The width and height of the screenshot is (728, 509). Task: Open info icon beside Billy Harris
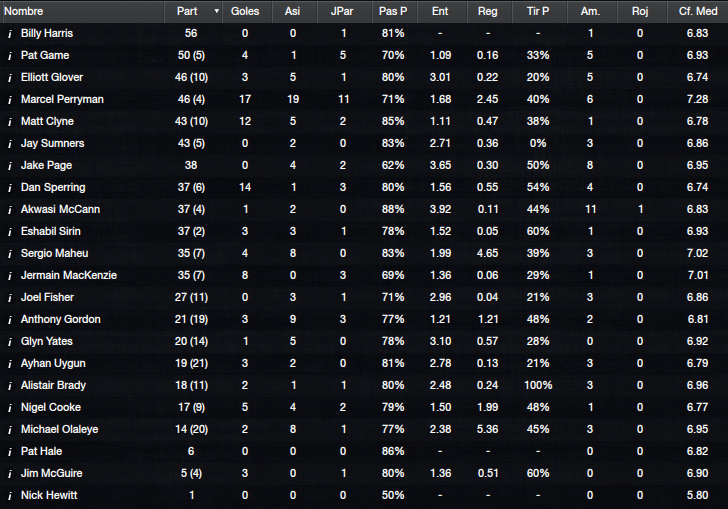10,34
